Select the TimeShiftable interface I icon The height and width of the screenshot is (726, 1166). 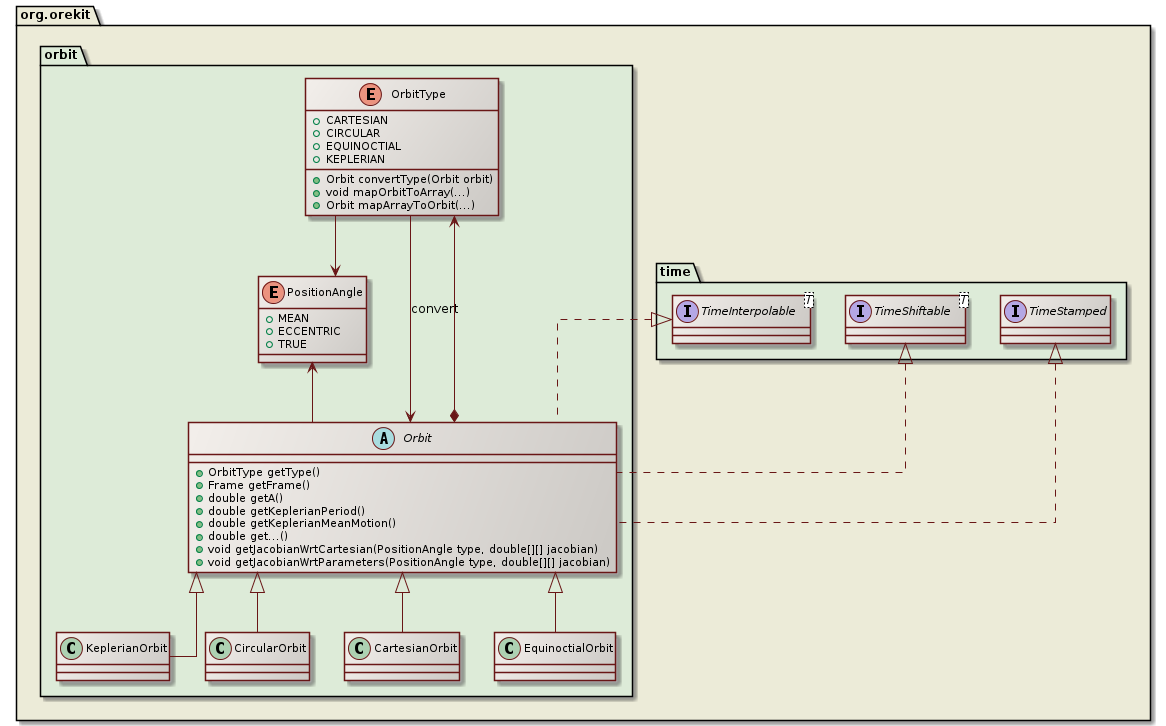pyautogui.click(x=861, y=312)
